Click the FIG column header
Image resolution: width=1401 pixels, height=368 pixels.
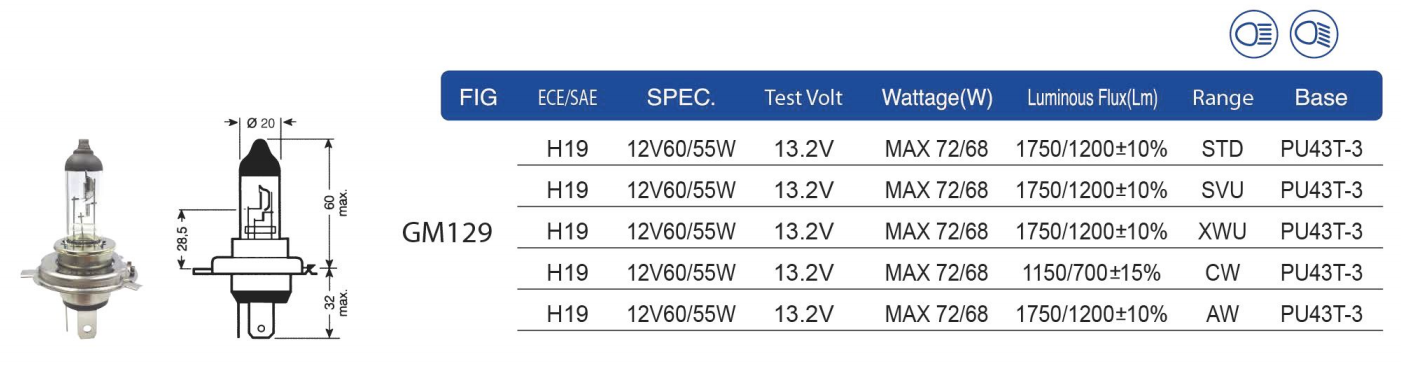(478, 98)
